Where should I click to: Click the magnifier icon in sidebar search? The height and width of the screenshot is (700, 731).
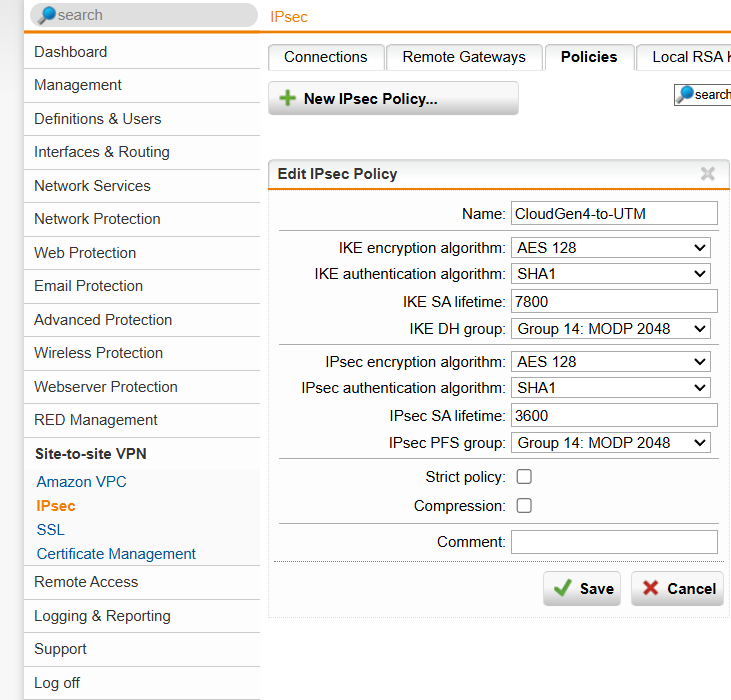[x=44, y=15]
